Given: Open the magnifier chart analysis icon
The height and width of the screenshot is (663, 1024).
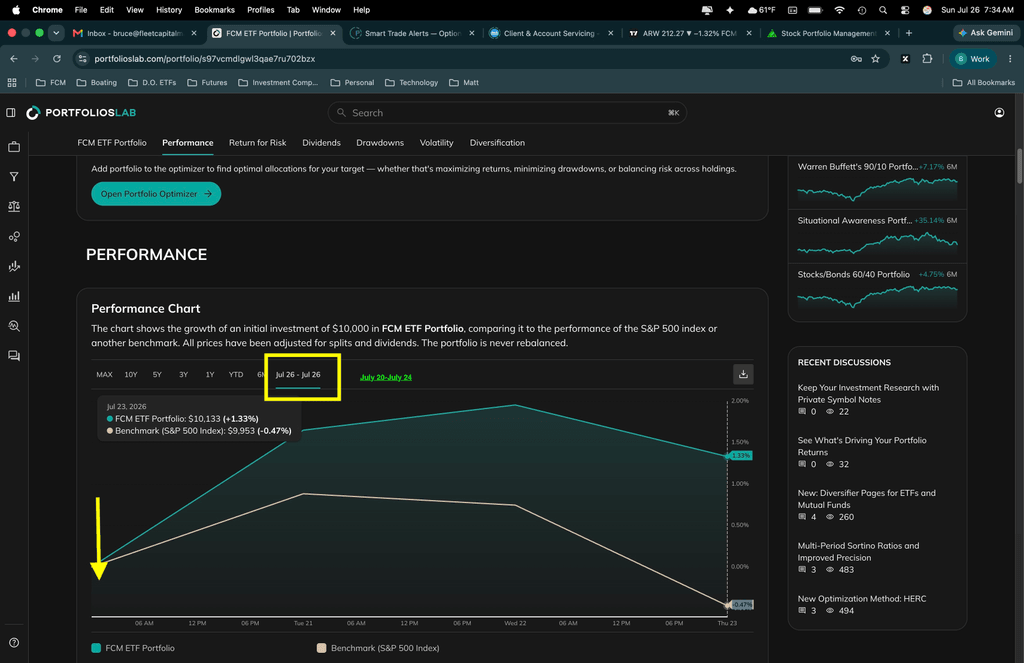Looking at the screenshot, I should click(x=14, y=326).
